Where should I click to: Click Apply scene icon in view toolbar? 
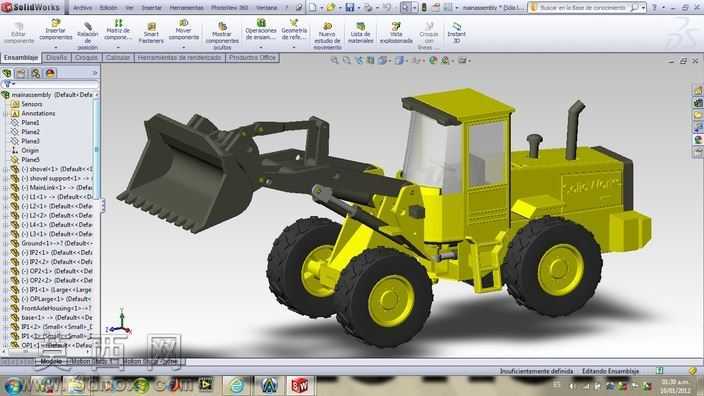[445, 60]
